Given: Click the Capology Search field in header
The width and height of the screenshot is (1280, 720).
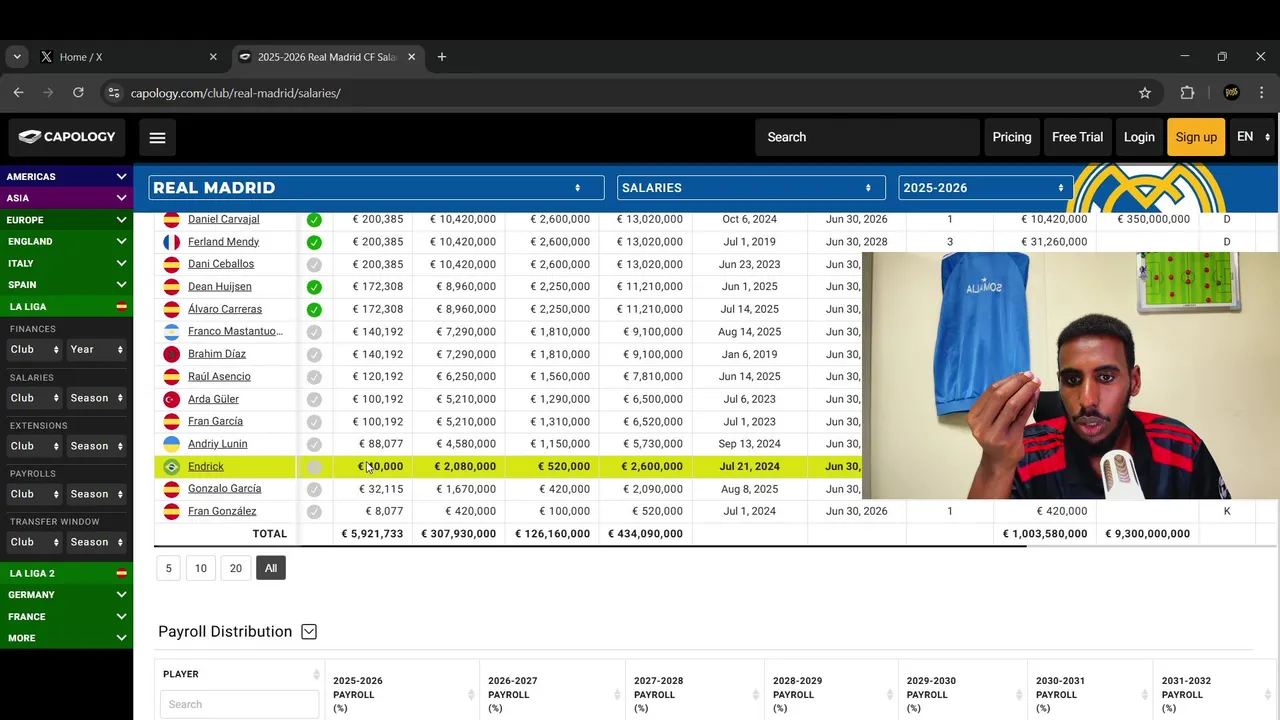Looking at the screenshot, I should tap(867, 137).
